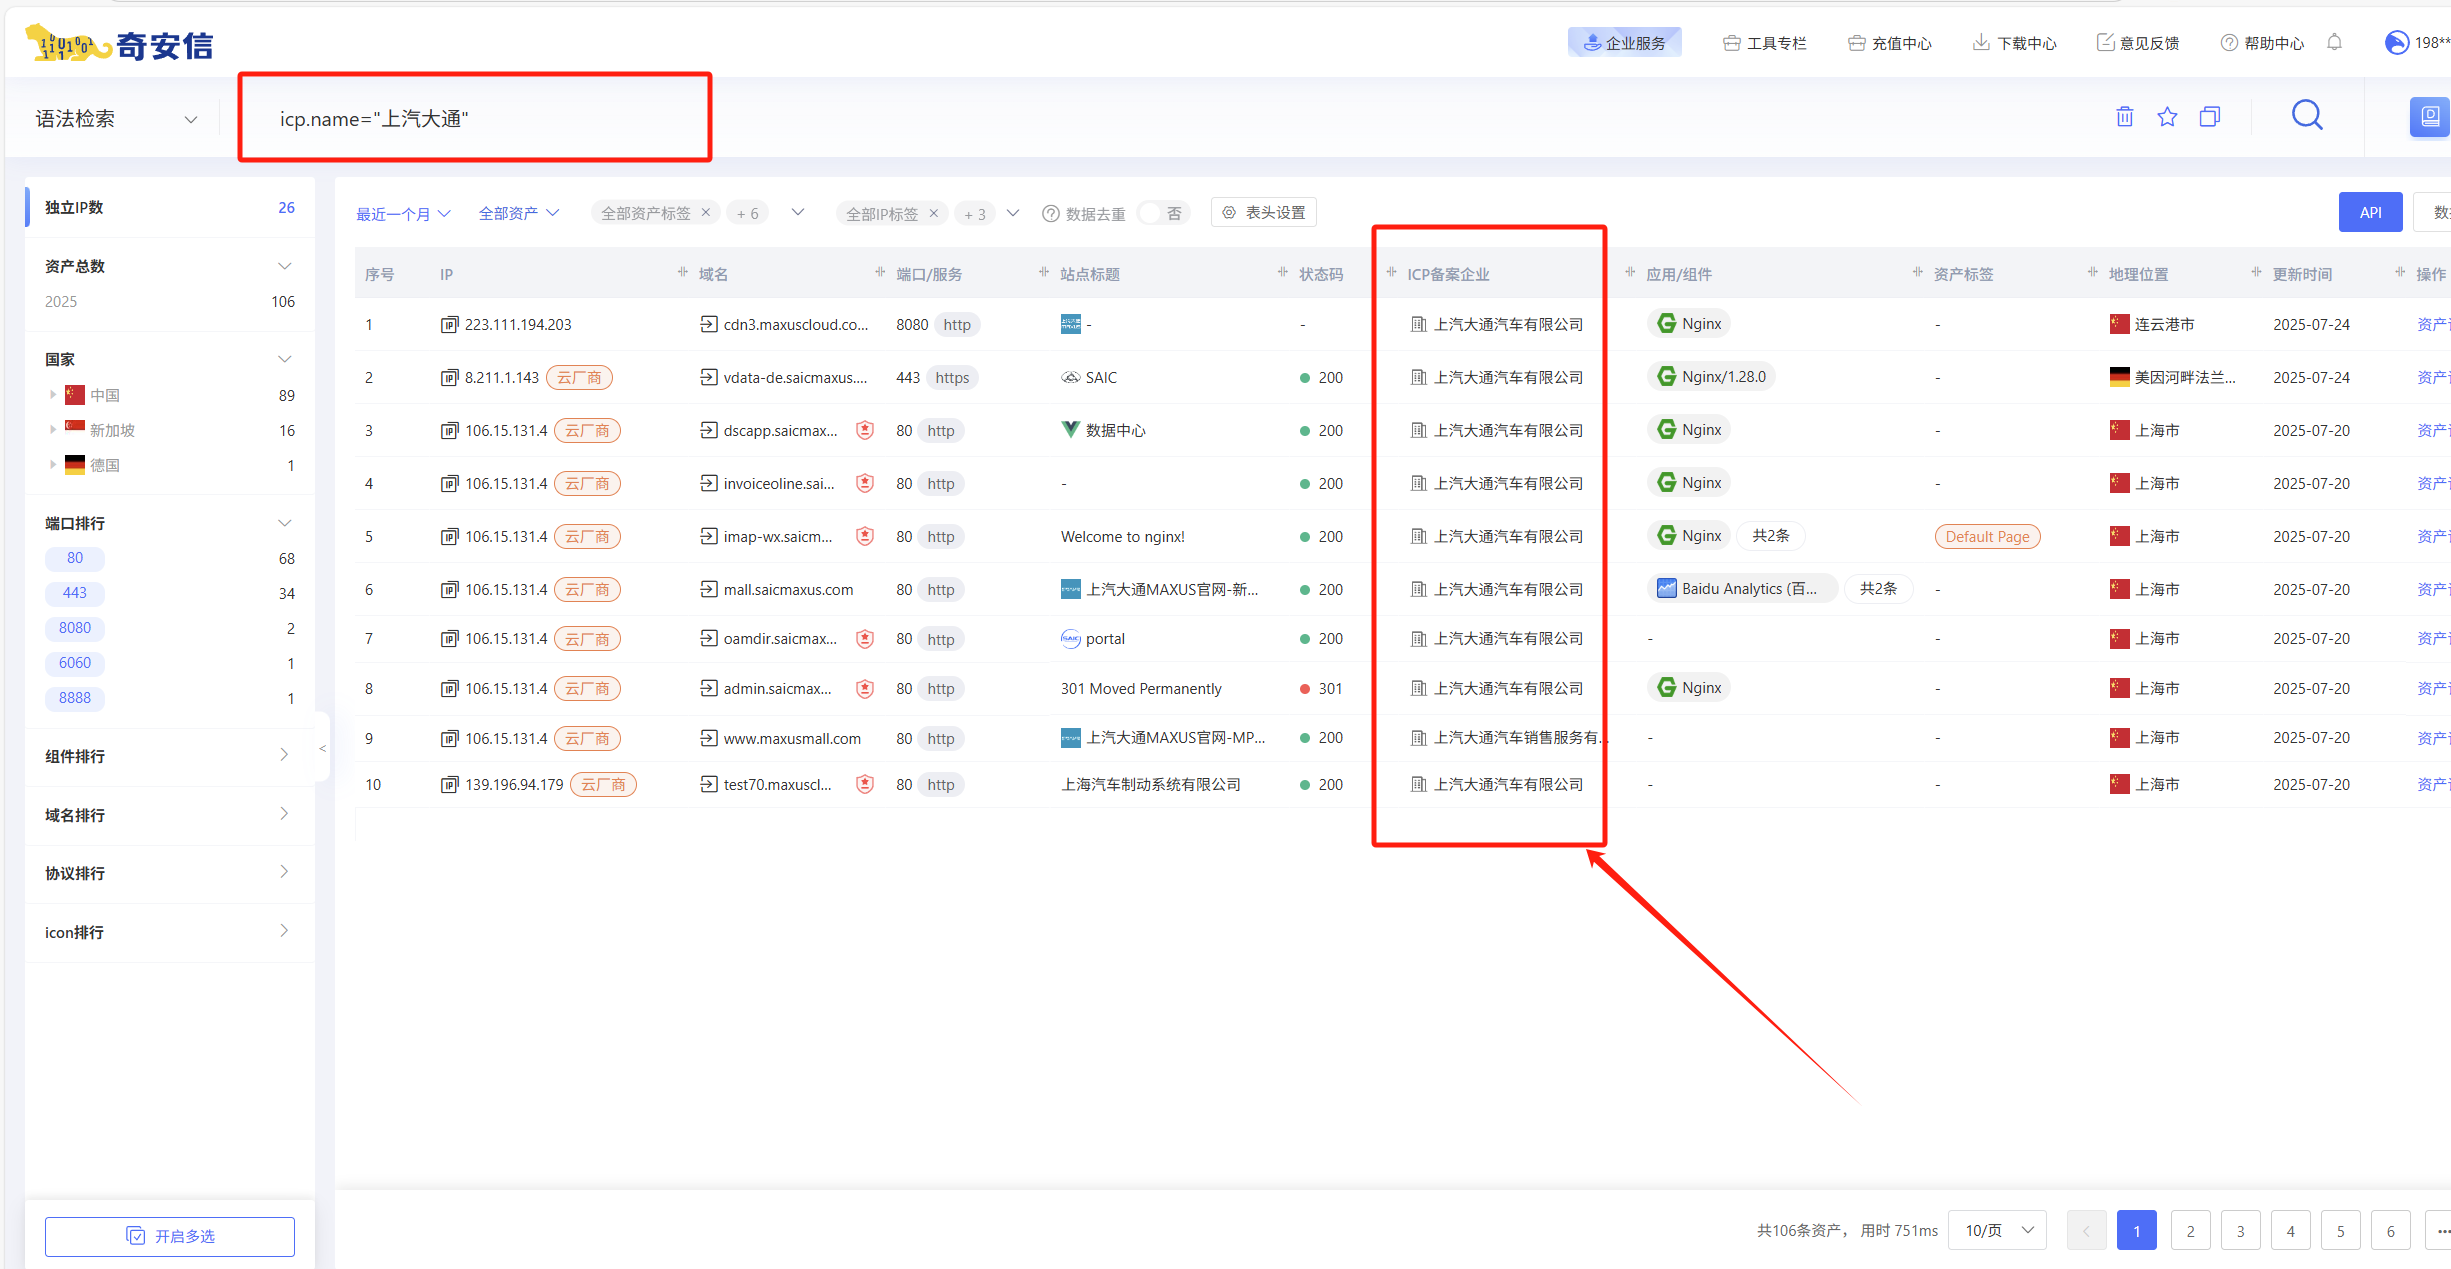Open the 工具专栏 menu

pos(1765,42)
